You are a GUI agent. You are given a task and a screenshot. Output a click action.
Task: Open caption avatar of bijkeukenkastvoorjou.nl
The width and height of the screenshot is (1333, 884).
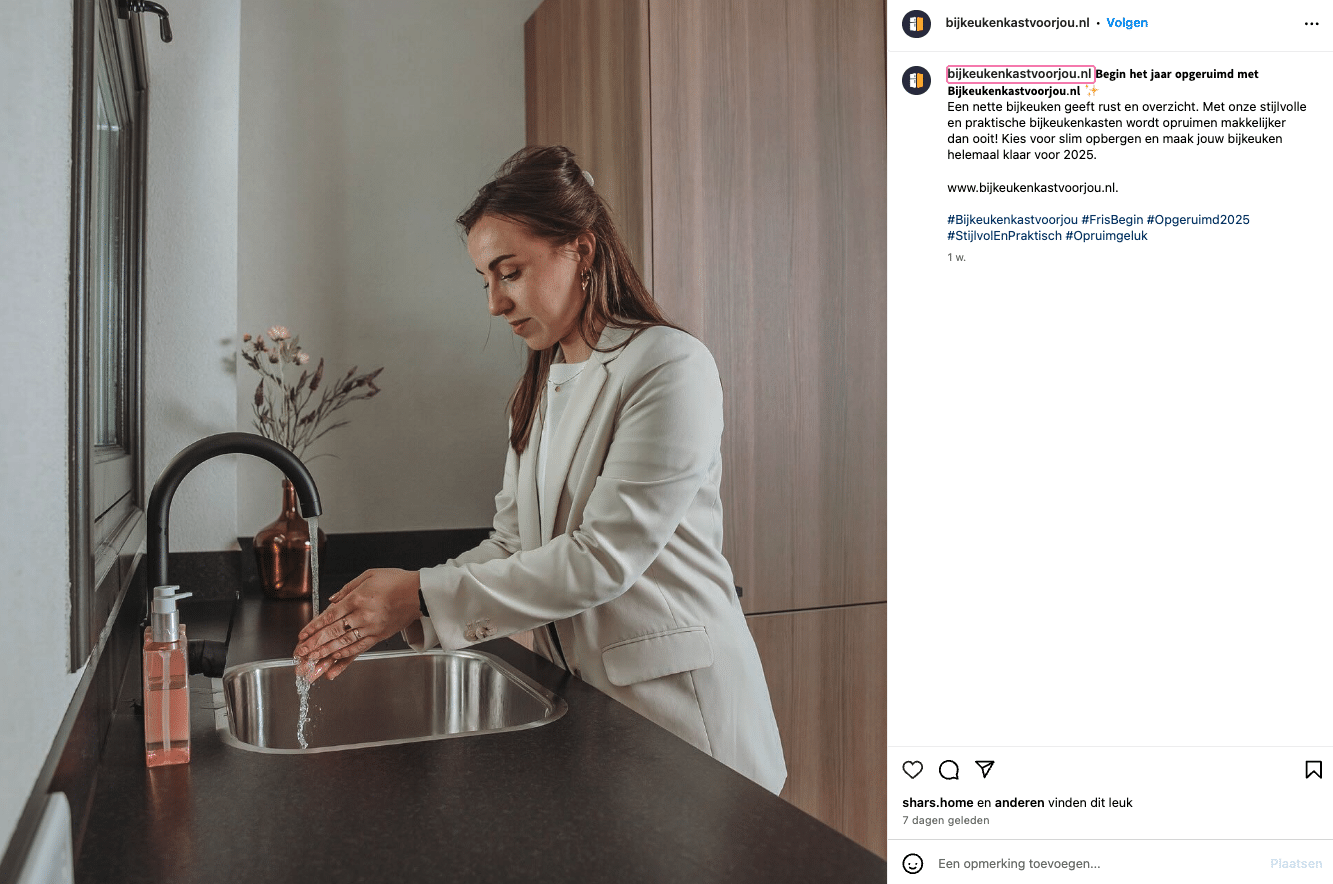point(916,81)
